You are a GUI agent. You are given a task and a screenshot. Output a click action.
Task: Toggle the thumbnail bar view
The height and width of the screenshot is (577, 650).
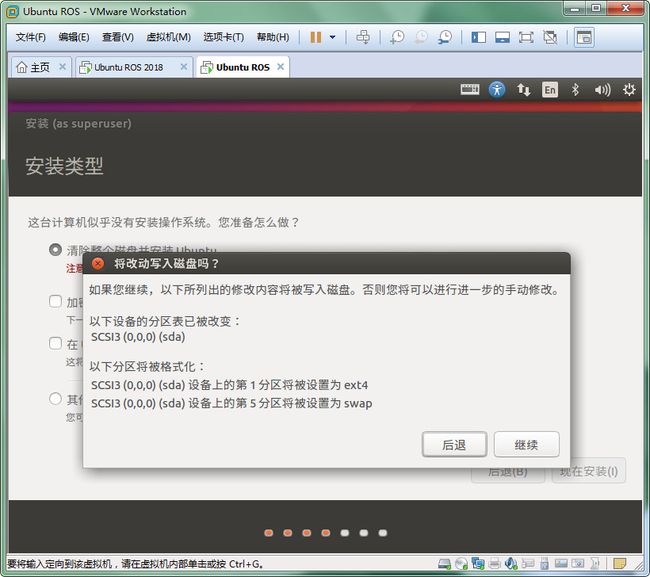tap(502, 38)
